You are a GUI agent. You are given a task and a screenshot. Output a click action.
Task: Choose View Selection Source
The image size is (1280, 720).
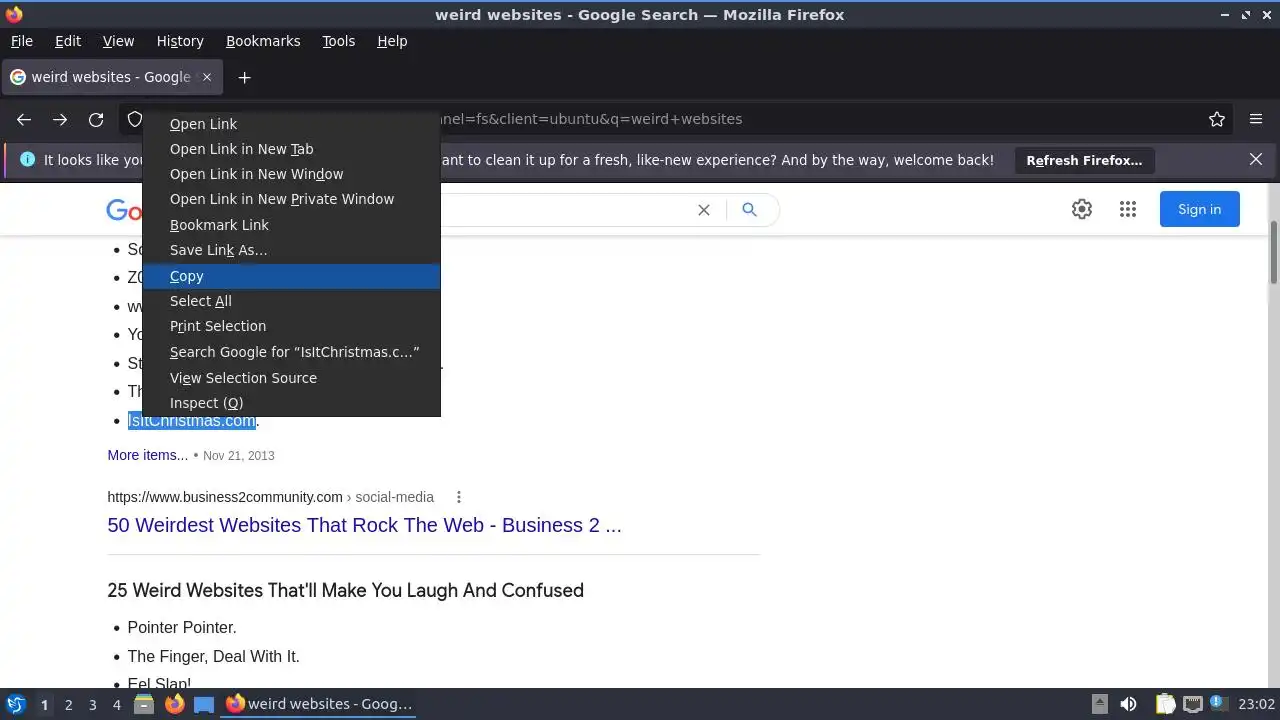coord(291,378)
